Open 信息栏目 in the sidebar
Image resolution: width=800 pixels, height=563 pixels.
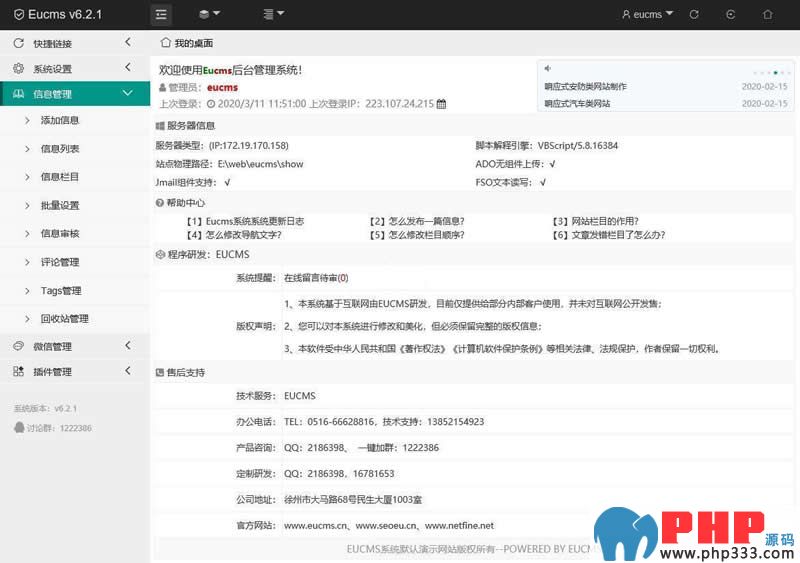pyautogui.click(x=60, y=177)
